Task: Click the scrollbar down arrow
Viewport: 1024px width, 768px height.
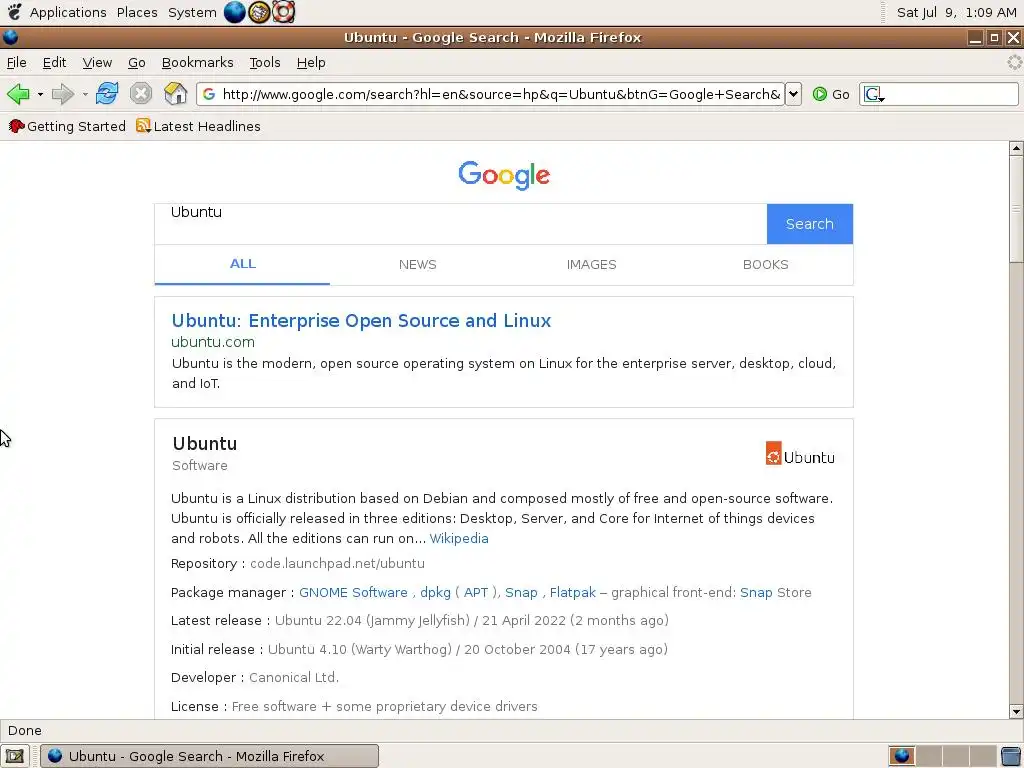Action: click(x=1016, y=711)
